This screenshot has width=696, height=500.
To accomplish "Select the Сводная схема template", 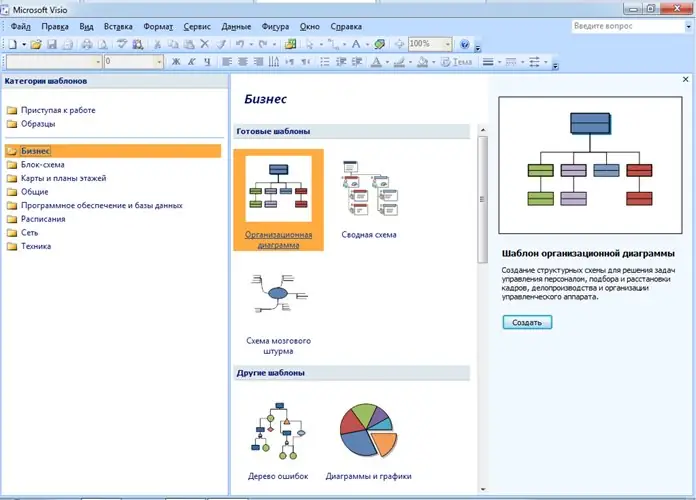I will (x=369, y=200).
